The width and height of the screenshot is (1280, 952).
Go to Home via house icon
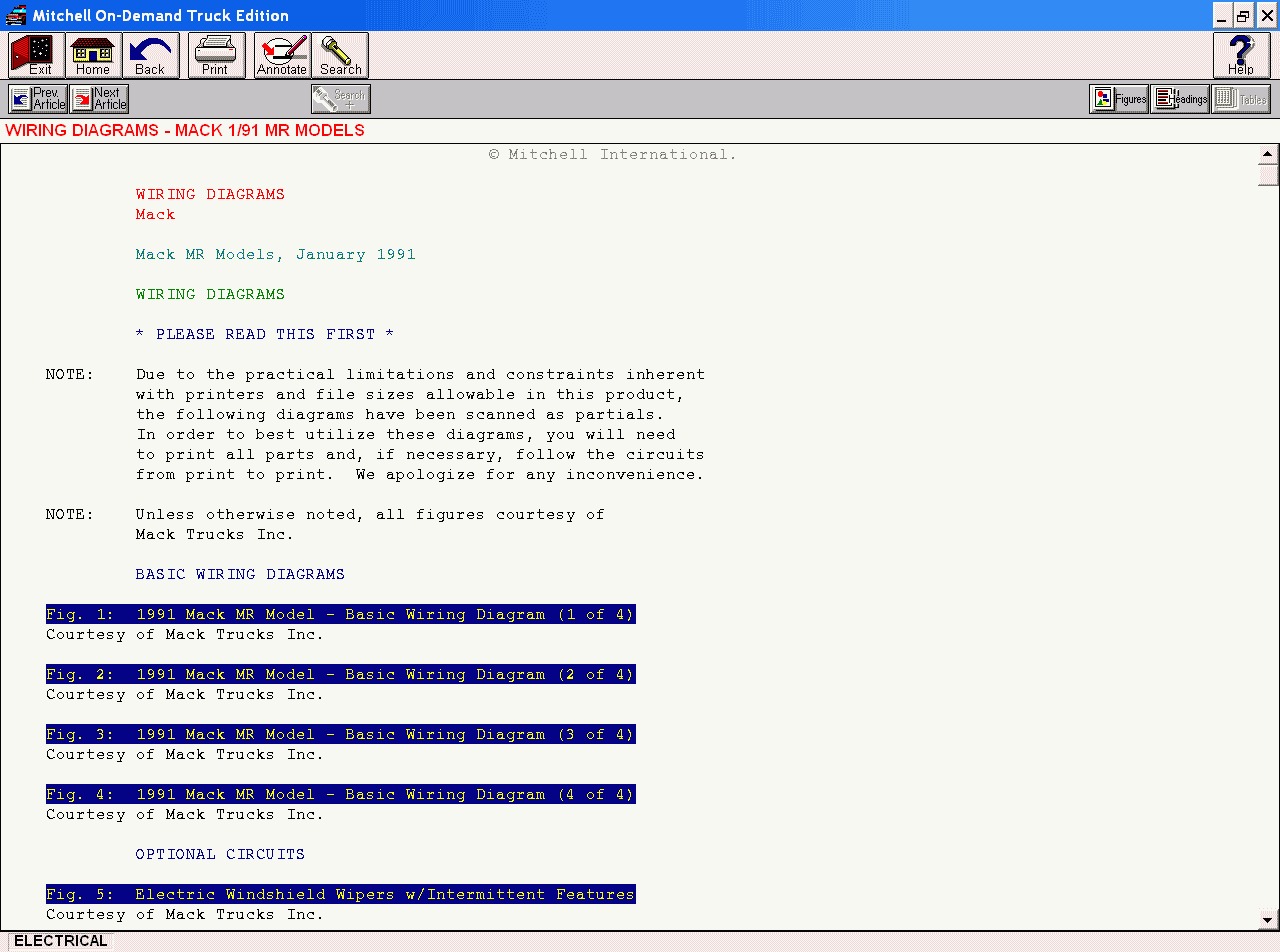[x=94, y=55]
